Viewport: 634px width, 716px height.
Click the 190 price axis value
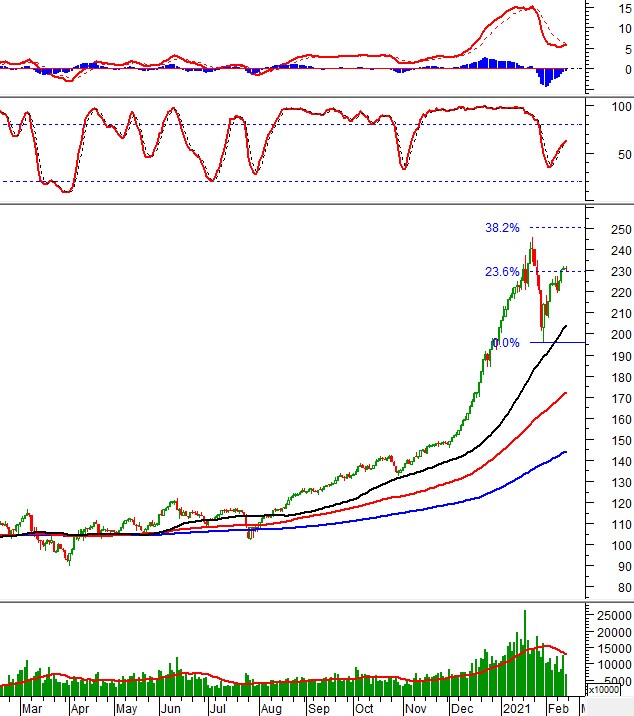621,356
